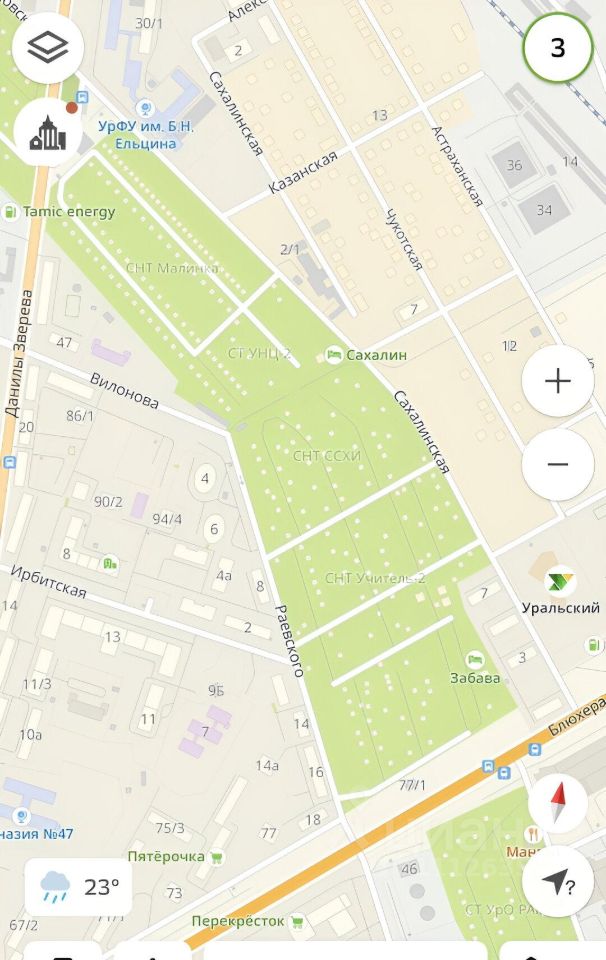
Task: Select the Гимназия №47 school marker
Action: [x=22, y=816]
